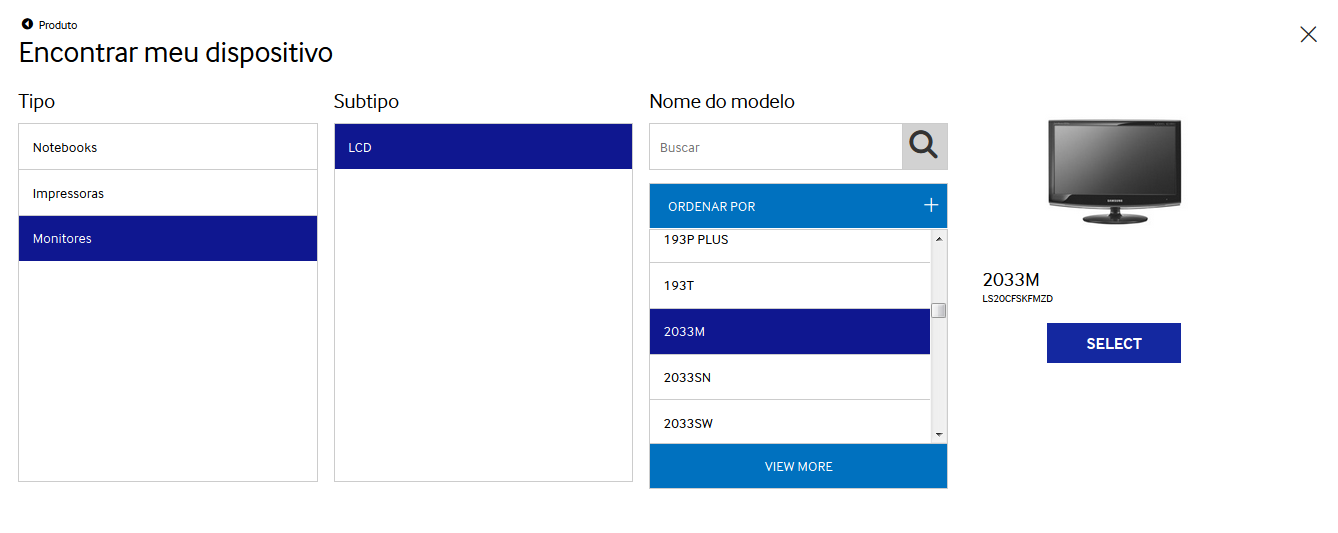Select Notebooks in the Tipo list
This screenshot has height=533, width=1338.
pos(168,147)
